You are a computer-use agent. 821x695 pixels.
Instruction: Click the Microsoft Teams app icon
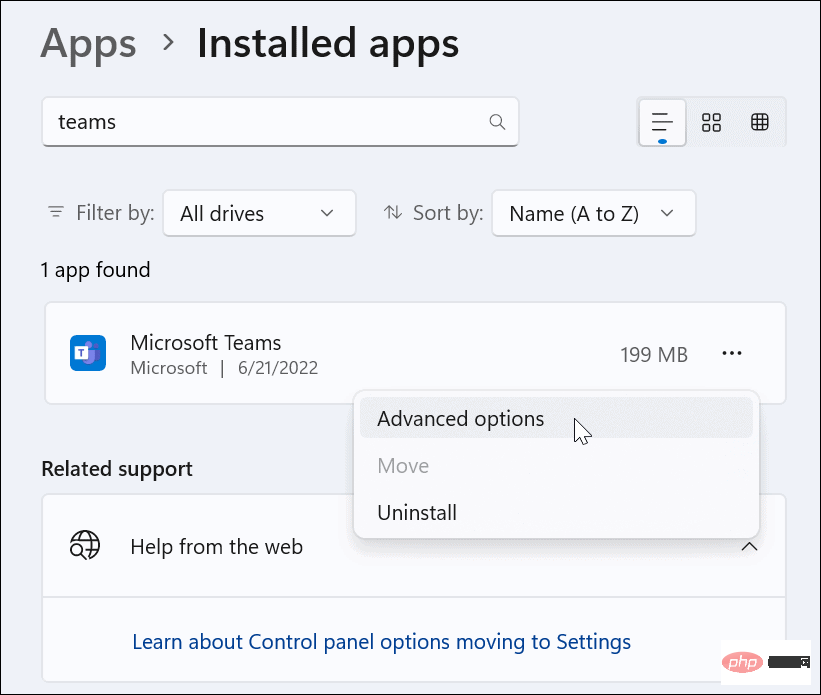click(88, 353)
